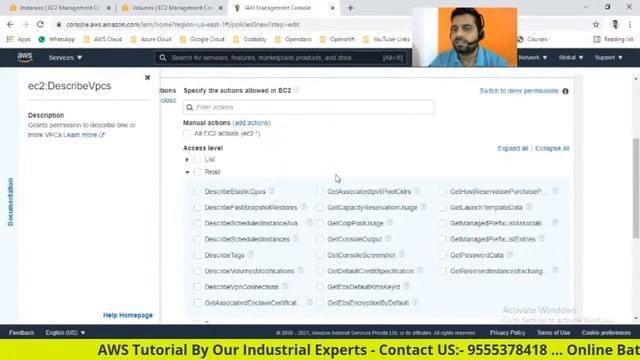Open Chrome menu three dots

(630, 24)
